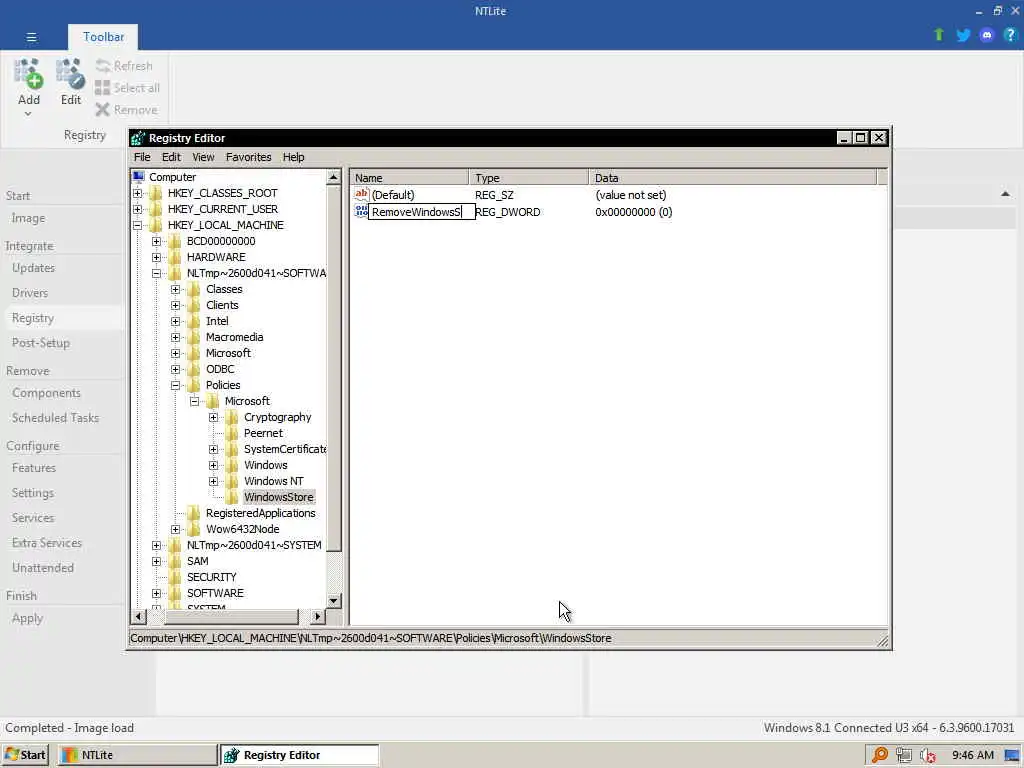Click the tree horizontal scroll-right arrow
1024x768 pixels.
[317, 616]
